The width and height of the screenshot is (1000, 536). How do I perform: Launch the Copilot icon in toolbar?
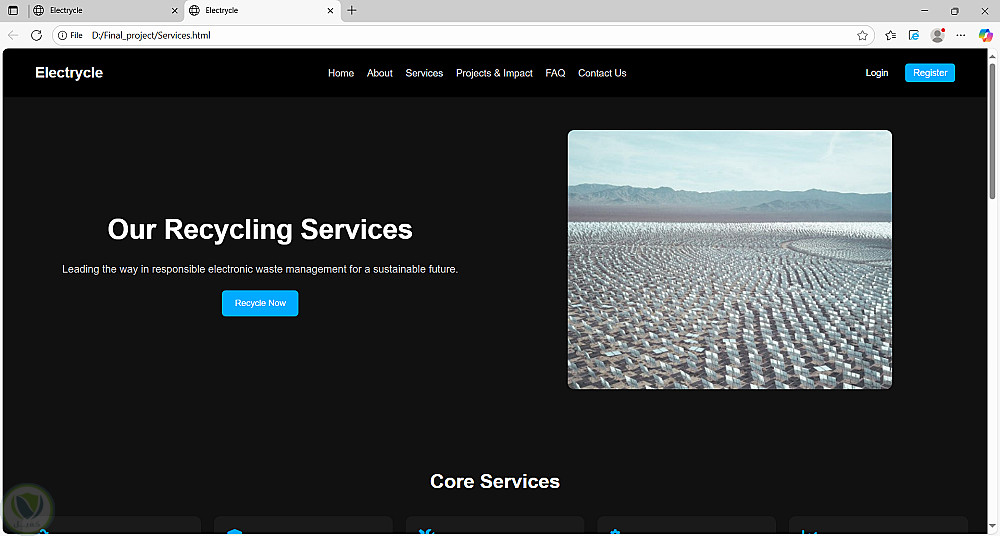click(x=986, y=35)
